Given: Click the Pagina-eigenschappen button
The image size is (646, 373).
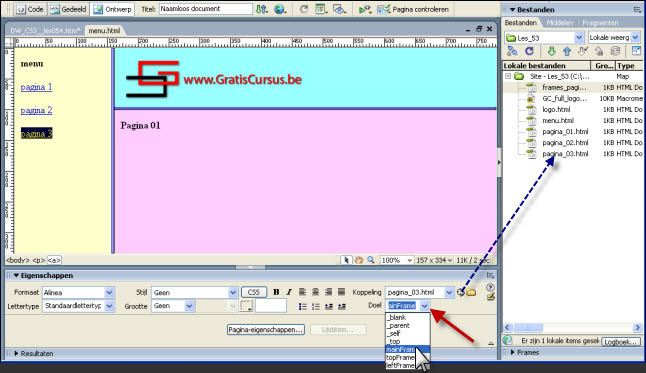Looking at the screenshot, I should point(266,330).
